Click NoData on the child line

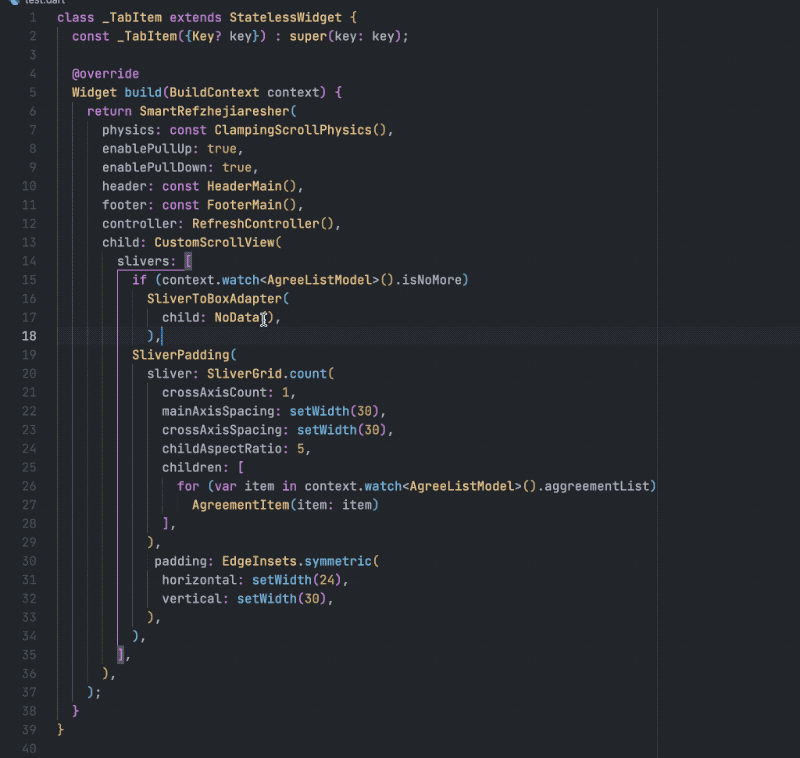point(237,318)
